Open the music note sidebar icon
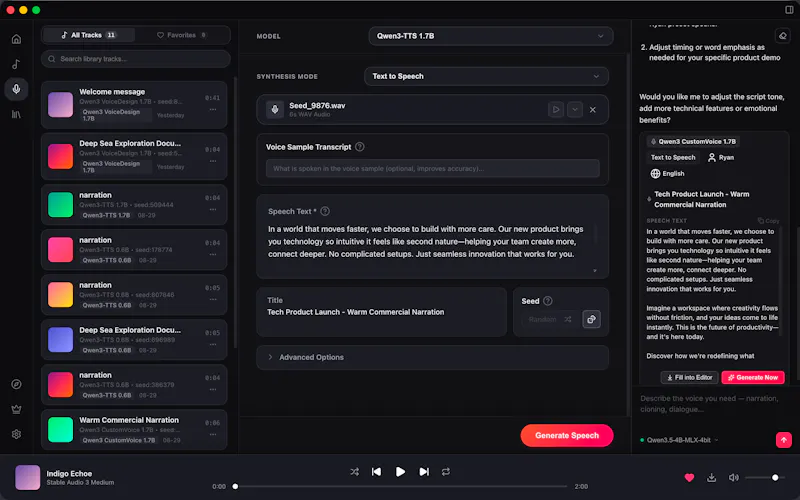 (16, 64)
